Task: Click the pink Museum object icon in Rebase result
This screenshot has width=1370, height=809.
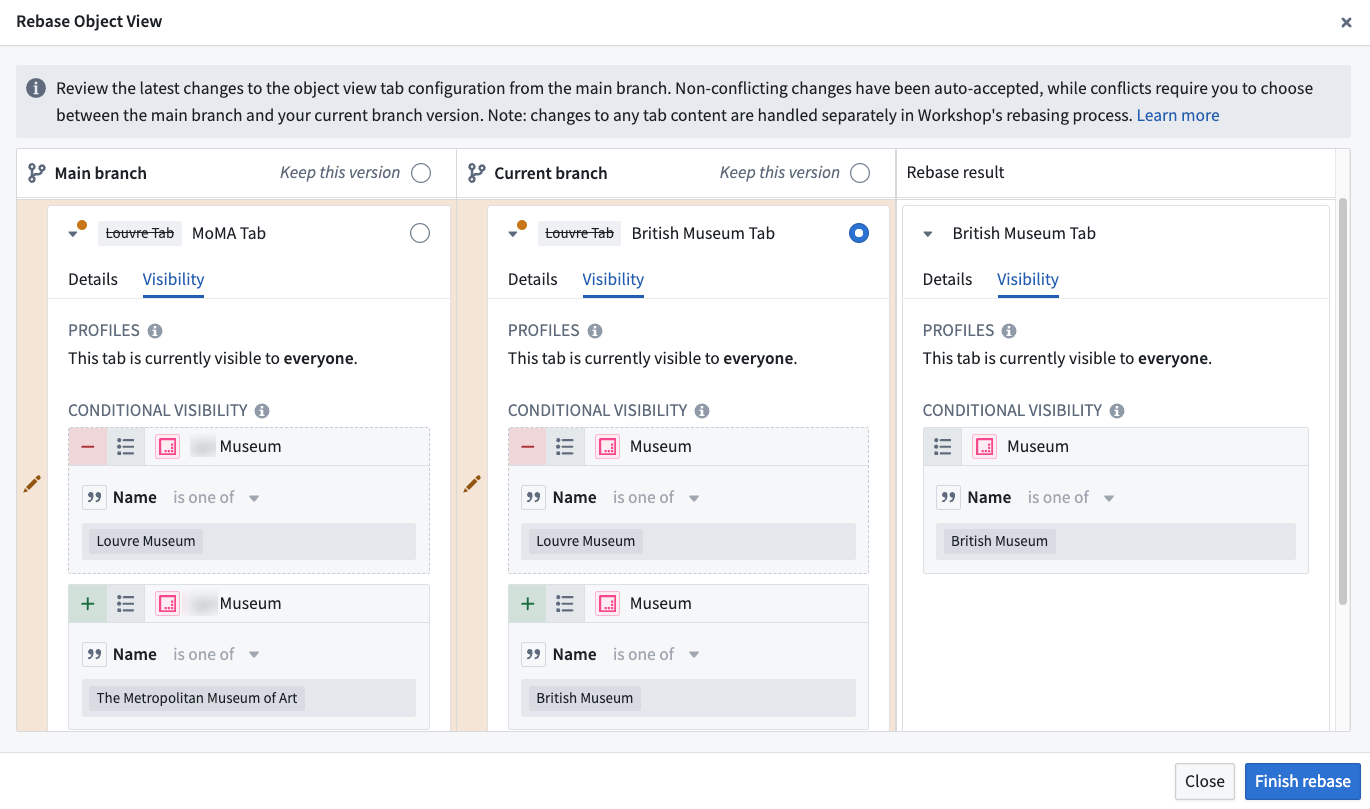Action: [x=984, y=447]
